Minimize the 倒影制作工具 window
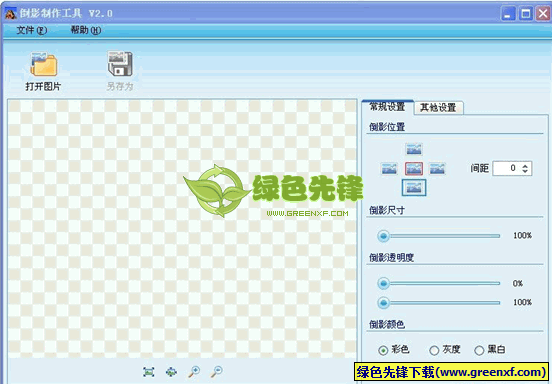552x384 pixels. (x=508, y=14)
